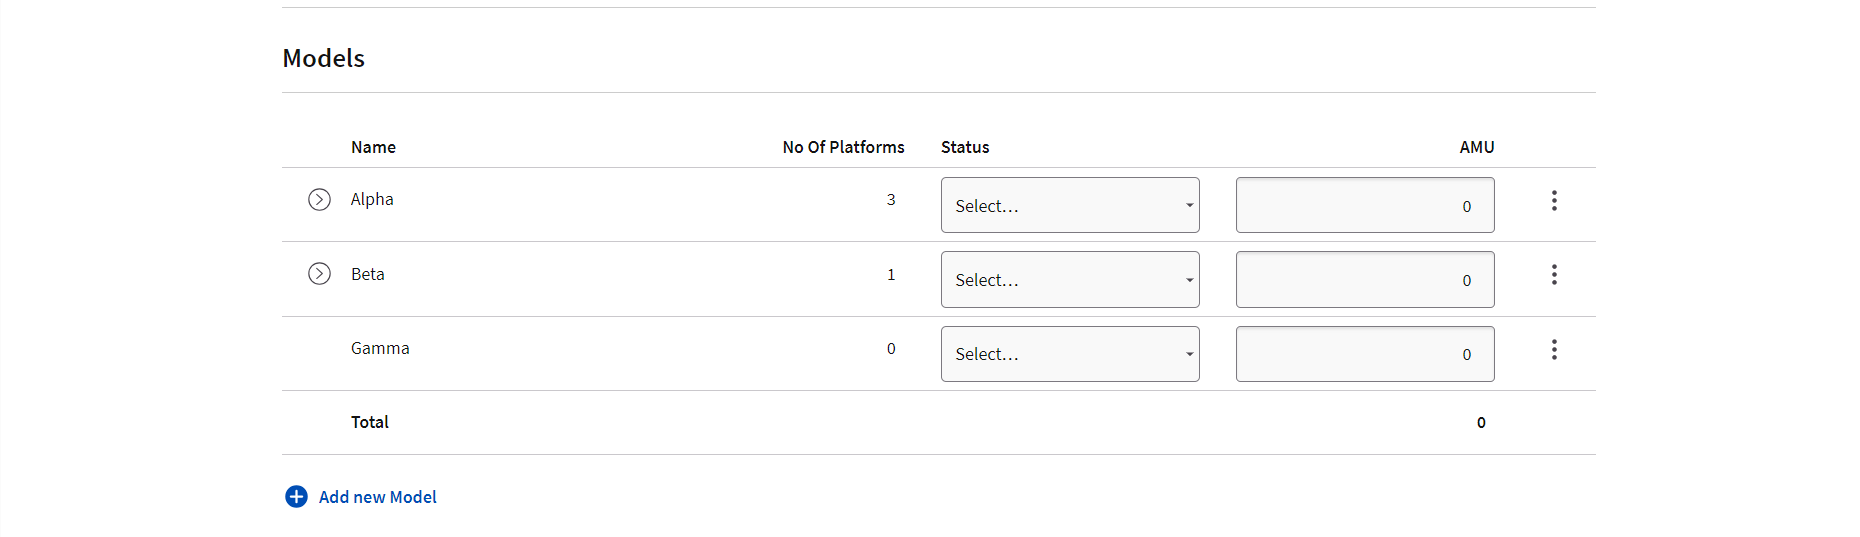Click the AMU input field for Gamma
The height and width of the screenshot is (537, 1860).
click(1365, 354)
